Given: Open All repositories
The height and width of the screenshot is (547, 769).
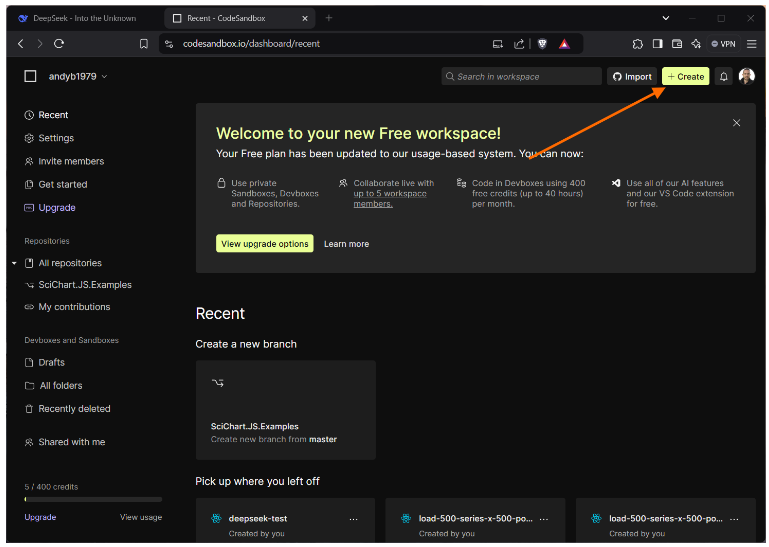Looking at the screenshot, I should tap(63, 263).
